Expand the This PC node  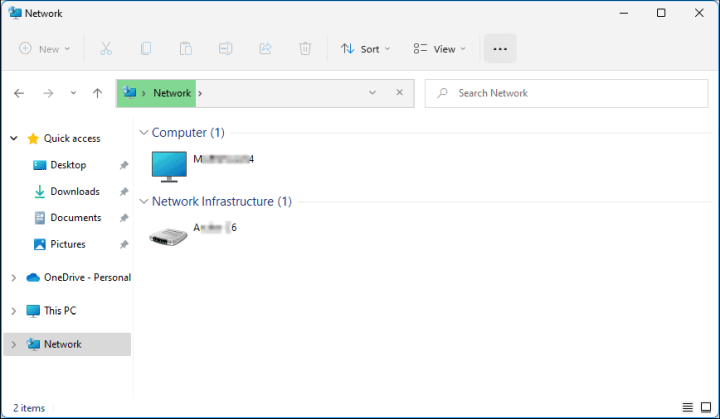tap(14, 311)
